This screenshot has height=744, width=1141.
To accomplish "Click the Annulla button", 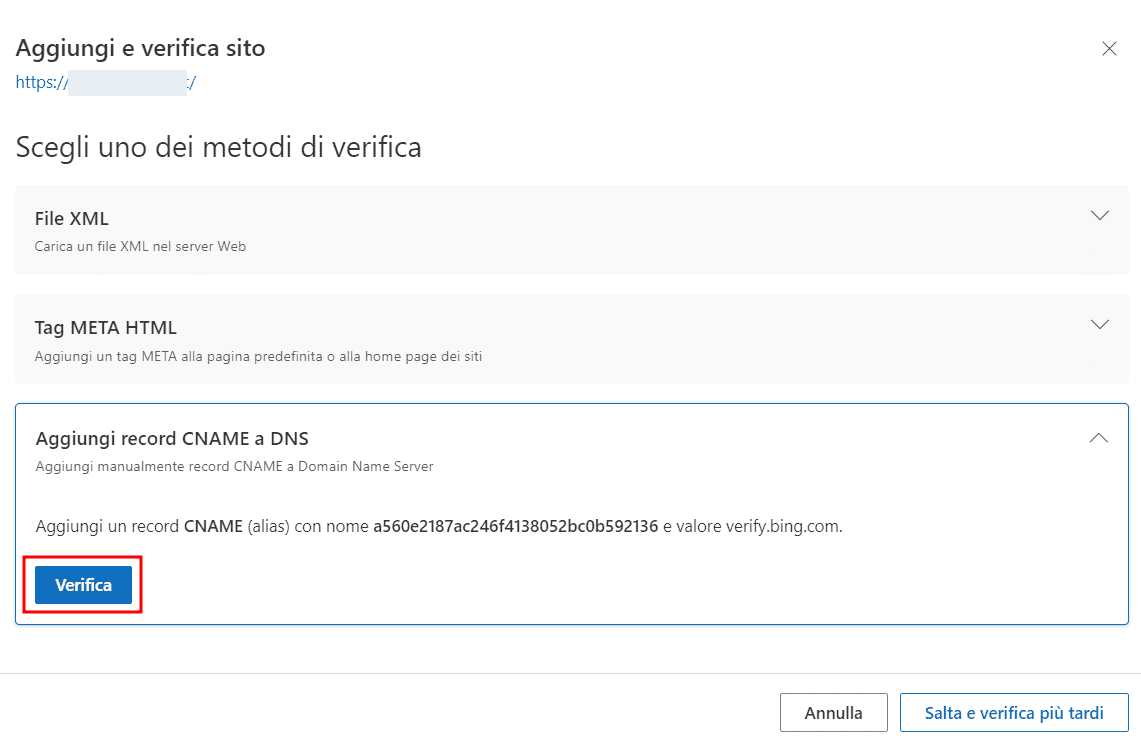I will 833,712.
